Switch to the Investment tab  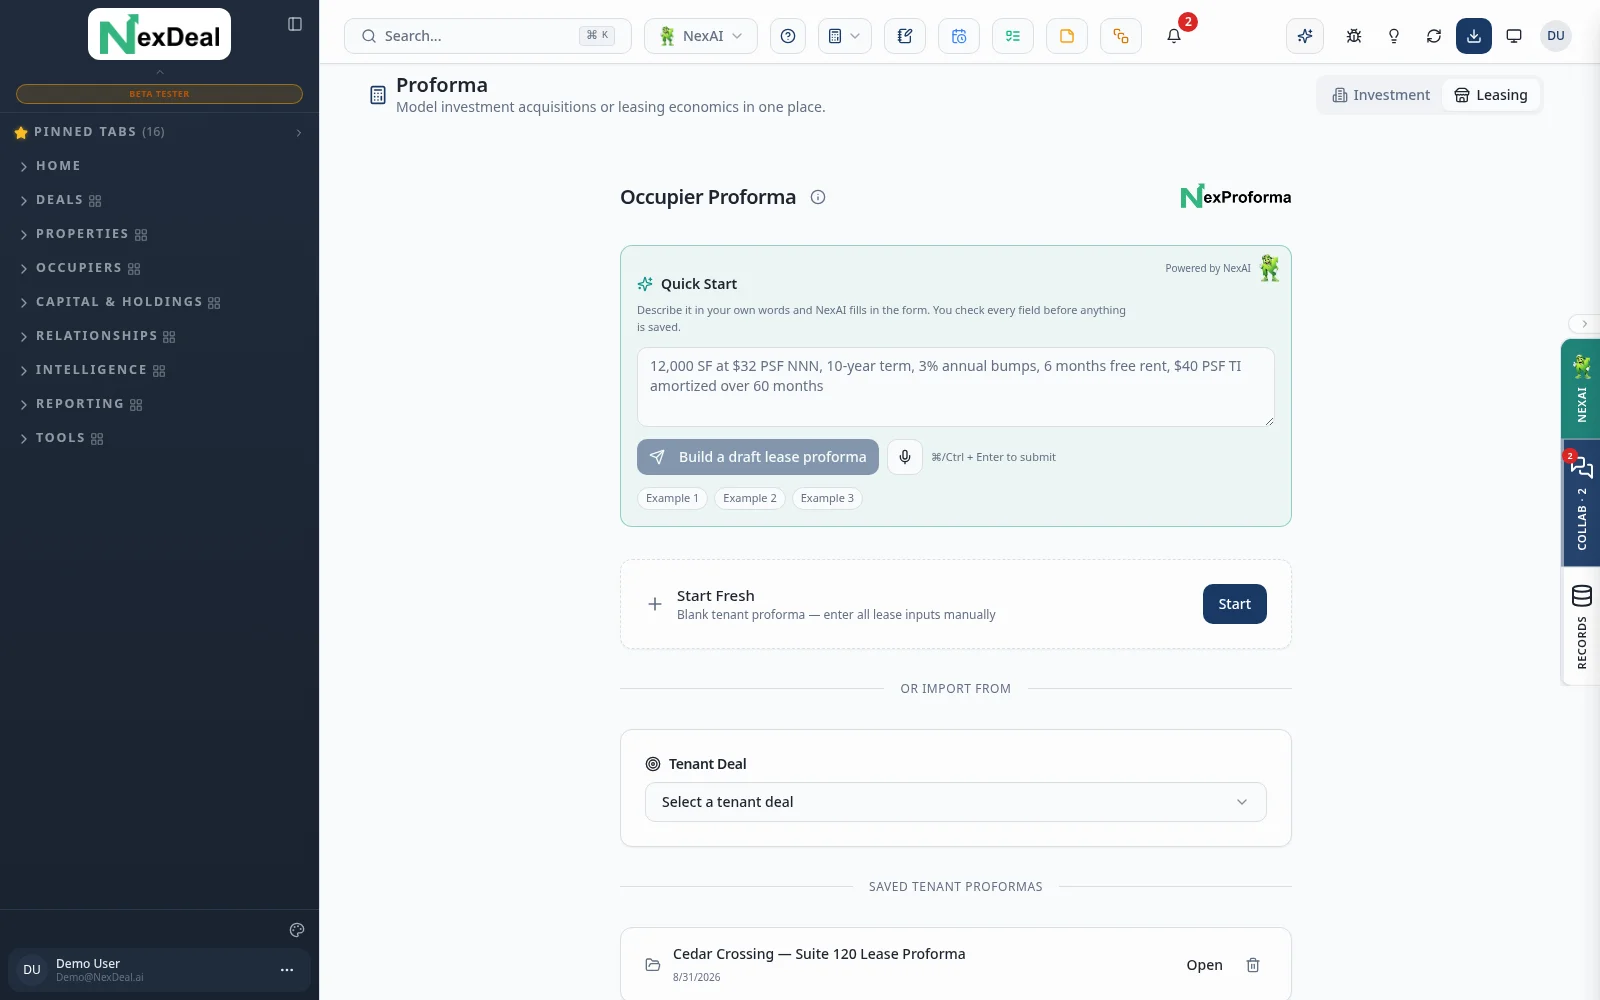(x=1381, y=95)
